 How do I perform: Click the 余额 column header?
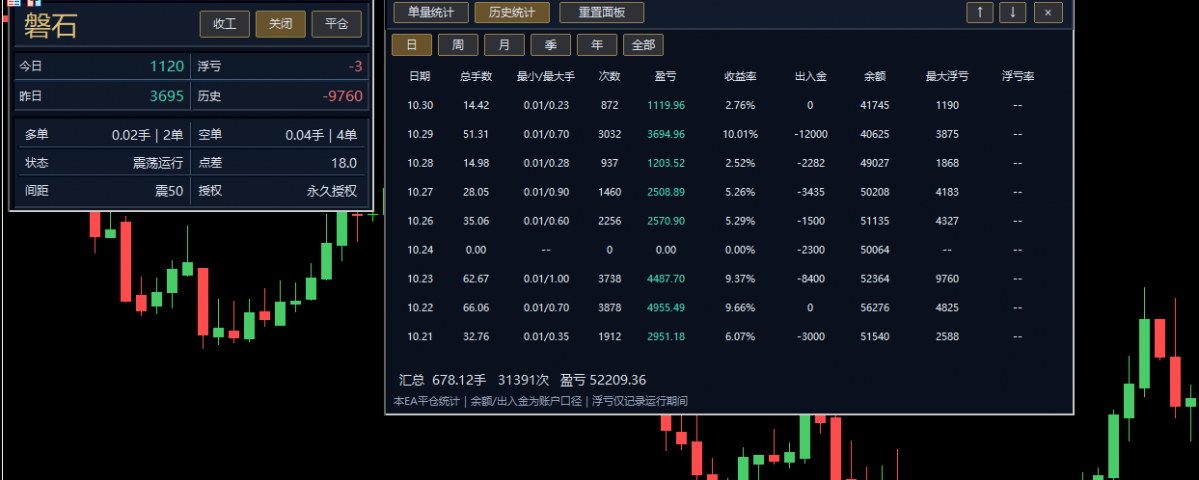click(876, 76)
